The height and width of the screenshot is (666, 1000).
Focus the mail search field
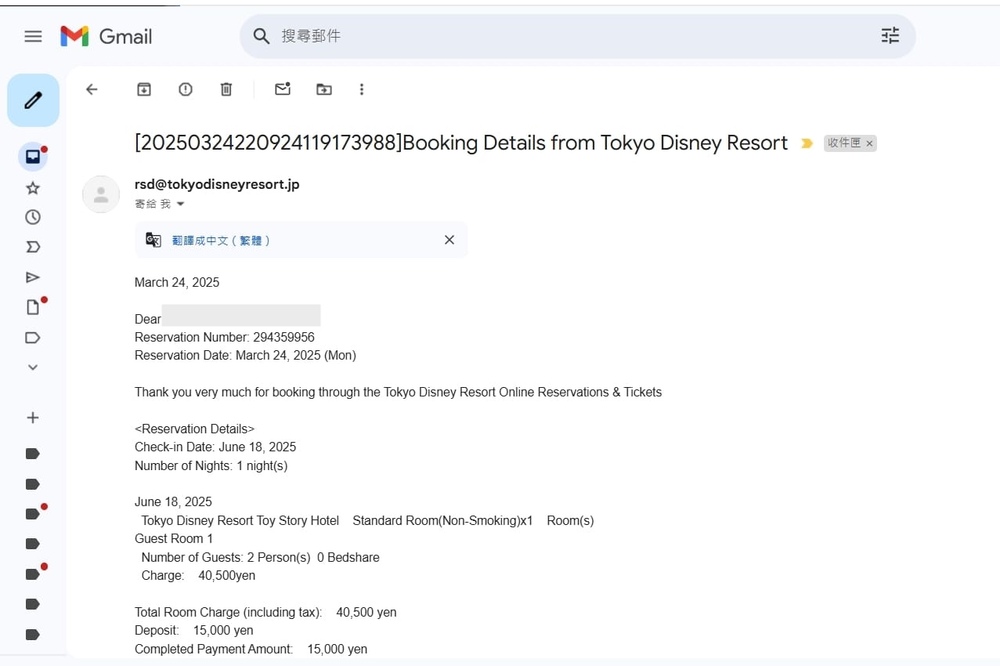[577, 36]
